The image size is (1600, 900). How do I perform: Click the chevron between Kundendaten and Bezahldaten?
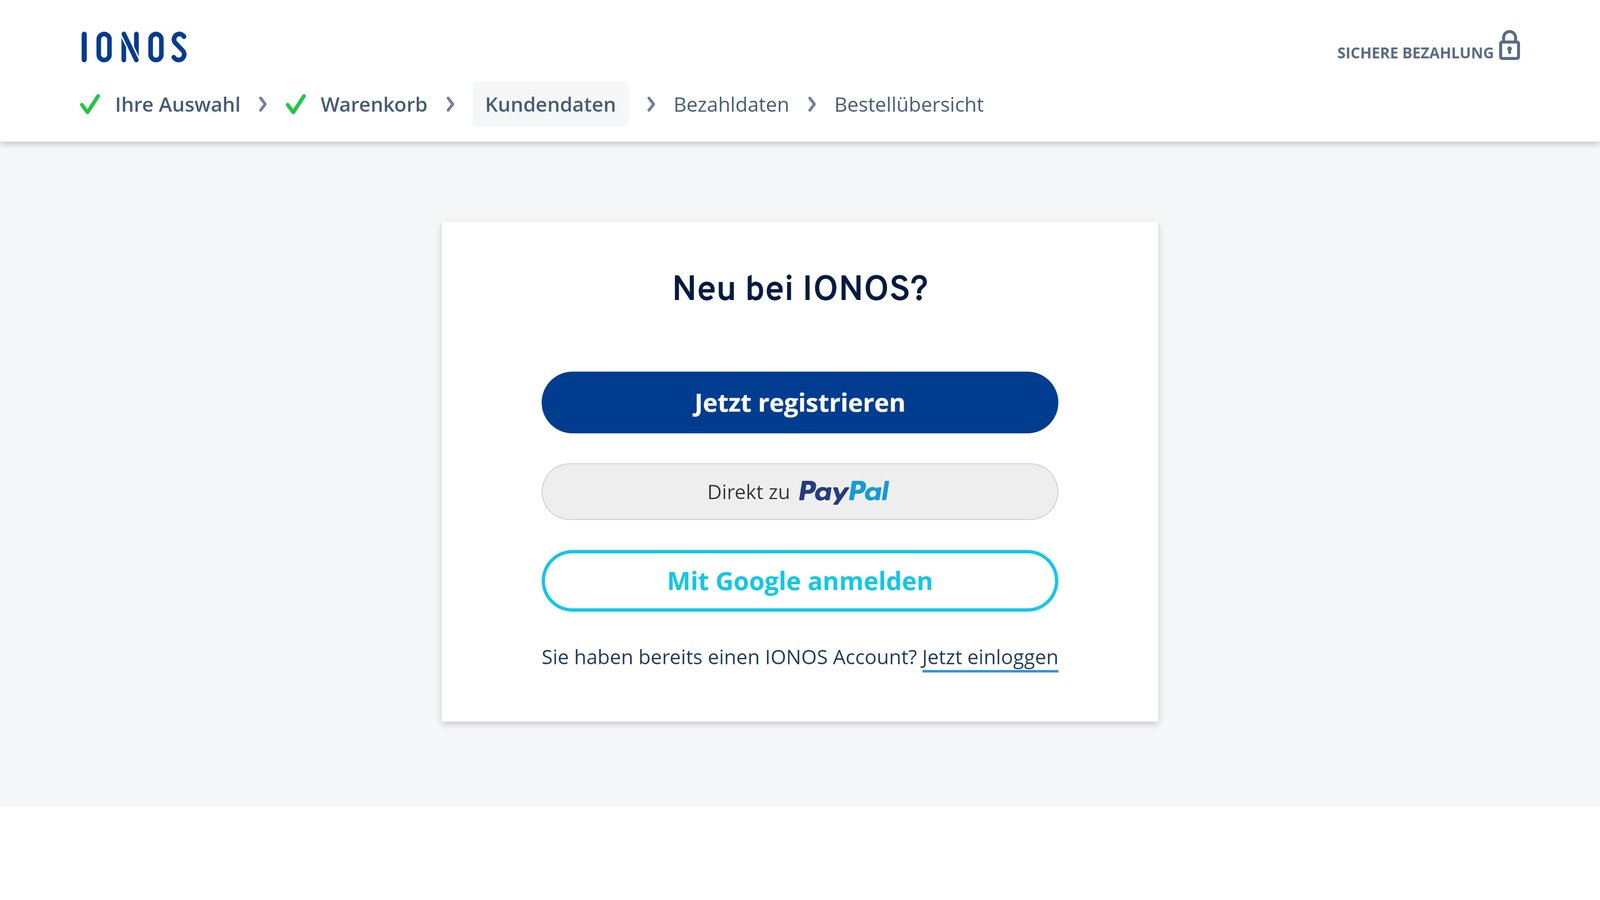click(x=650, y=104)
